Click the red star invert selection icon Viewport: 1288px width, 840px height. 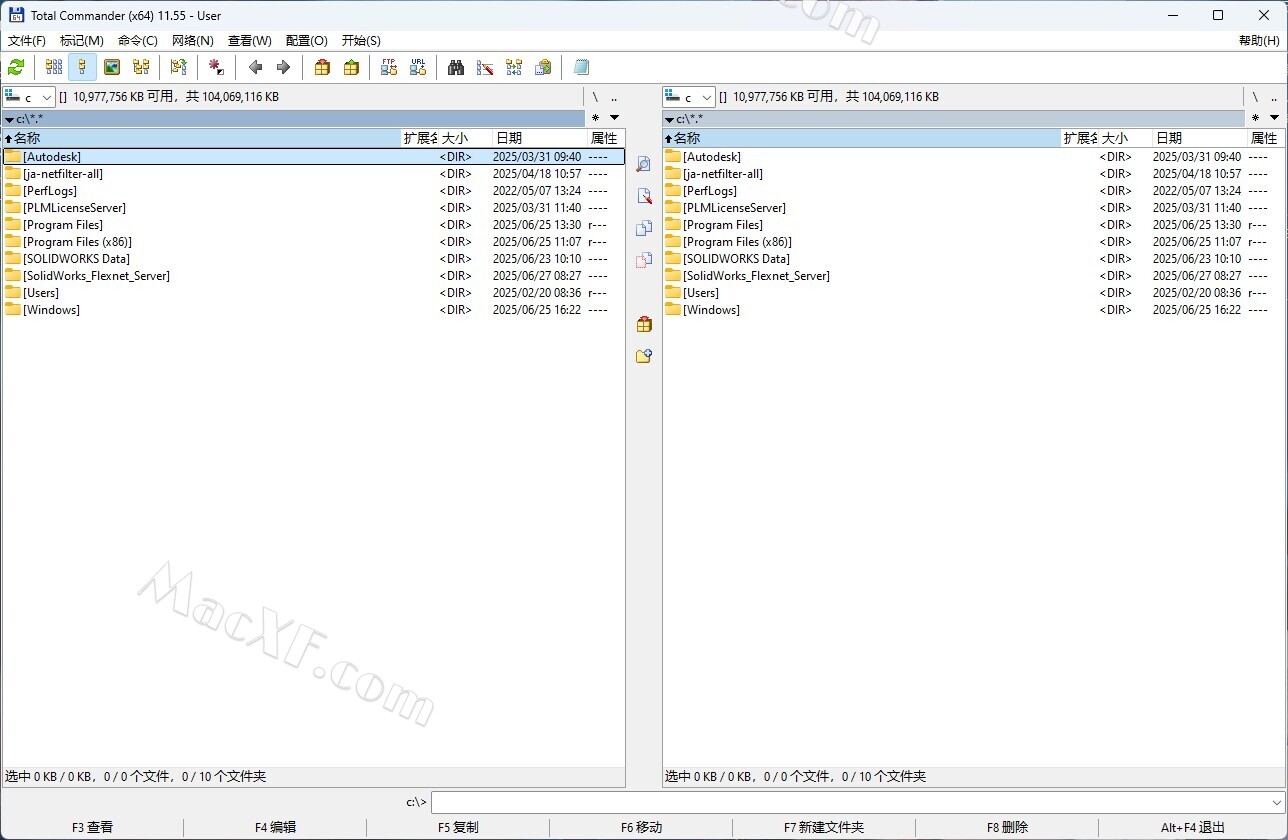tap(216, 67)
